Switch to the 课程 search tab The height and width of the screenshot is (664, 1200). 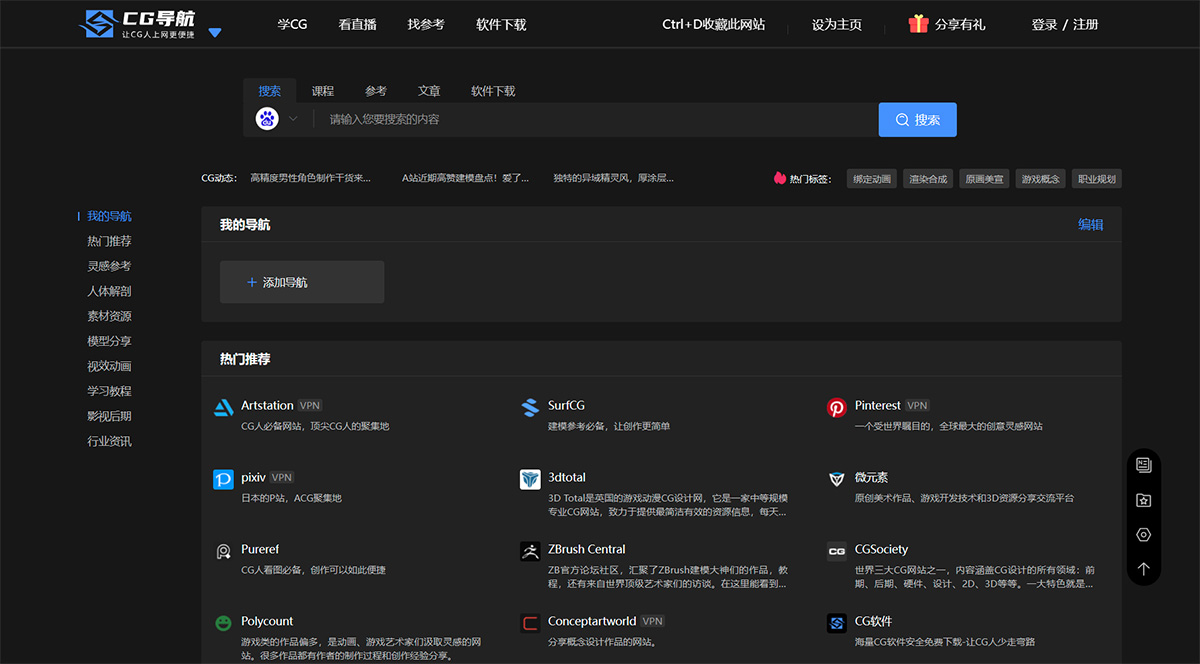pos(323,90)
